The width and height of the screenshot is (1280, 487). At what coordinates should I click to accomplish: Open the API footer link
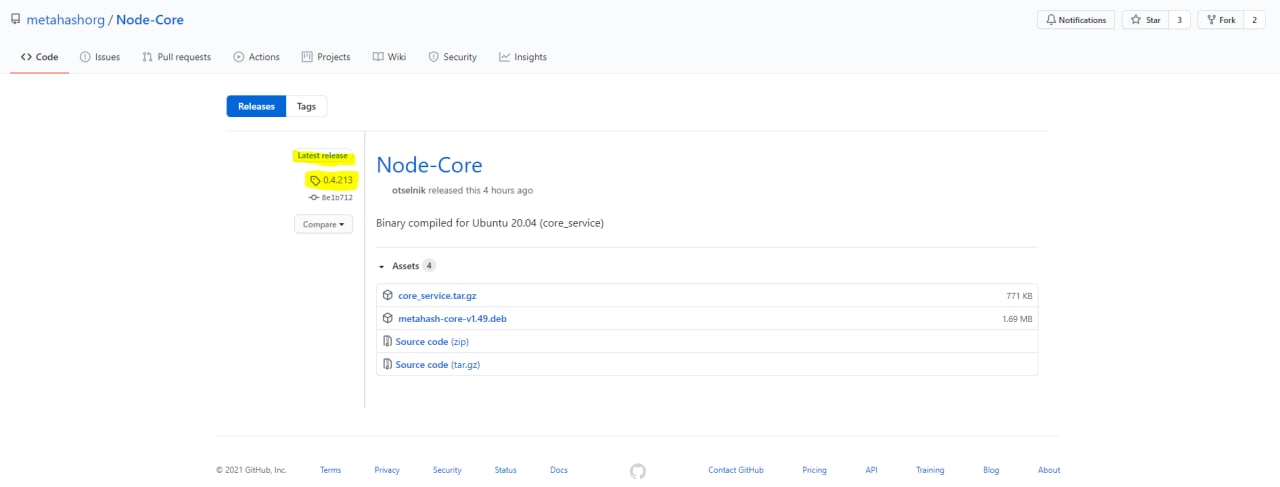[x=871, y=470]
